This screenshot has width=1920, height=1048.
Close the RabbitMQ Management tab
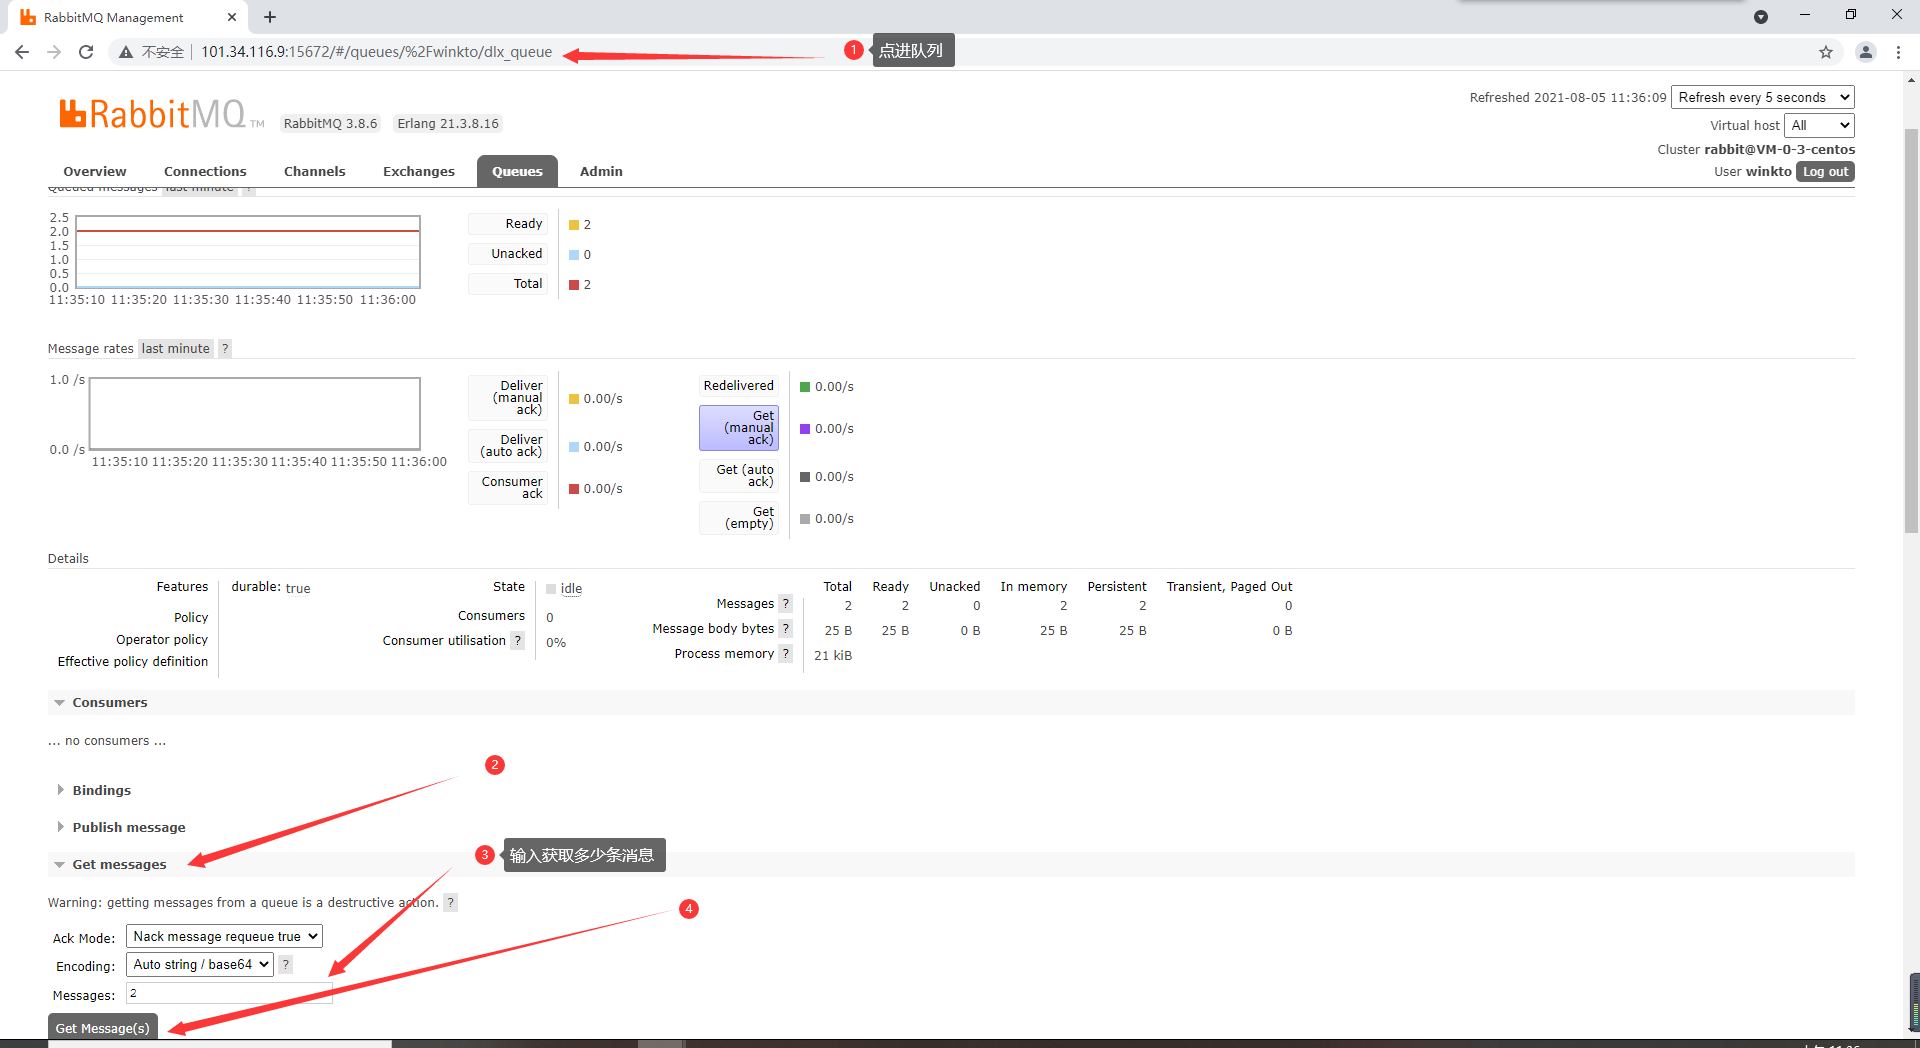click(x=232, y=17)
